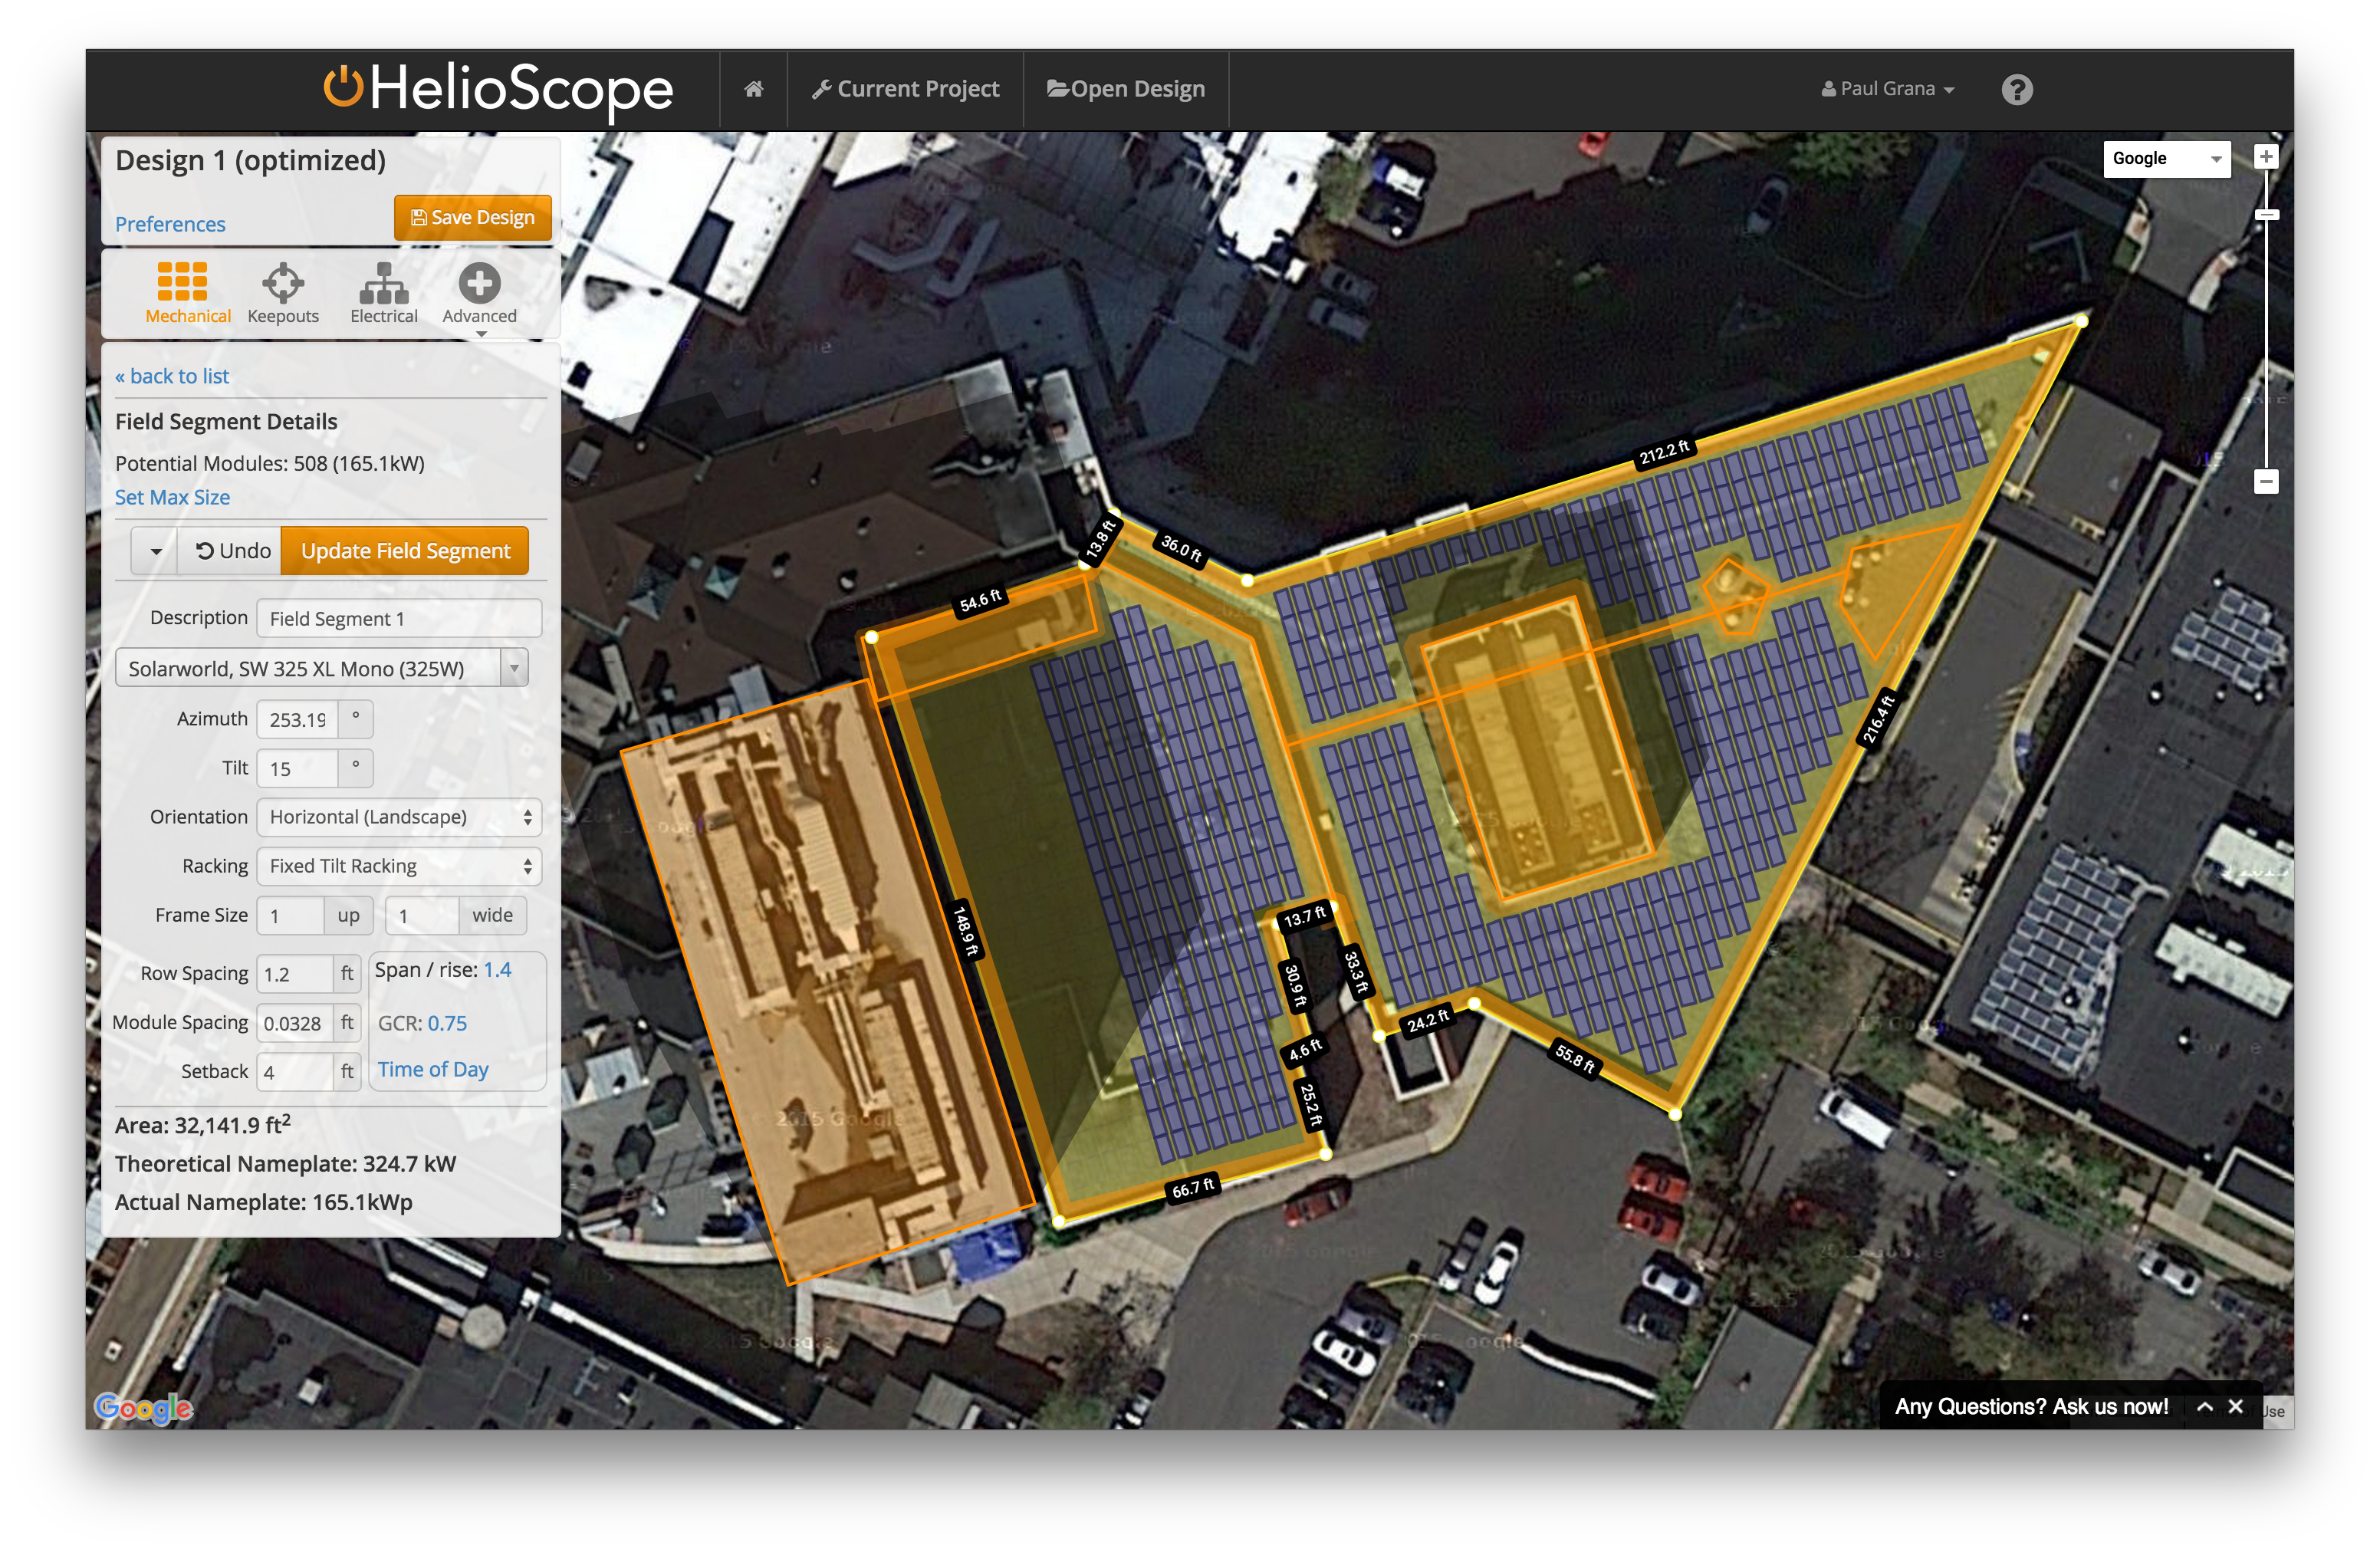2380x1552 pixels.
Task: Open the Solarworld module dropdown
Action: (322, 668)
